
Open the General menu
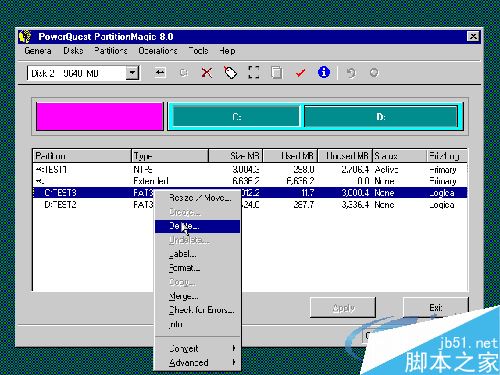click(x=38, y=51)
